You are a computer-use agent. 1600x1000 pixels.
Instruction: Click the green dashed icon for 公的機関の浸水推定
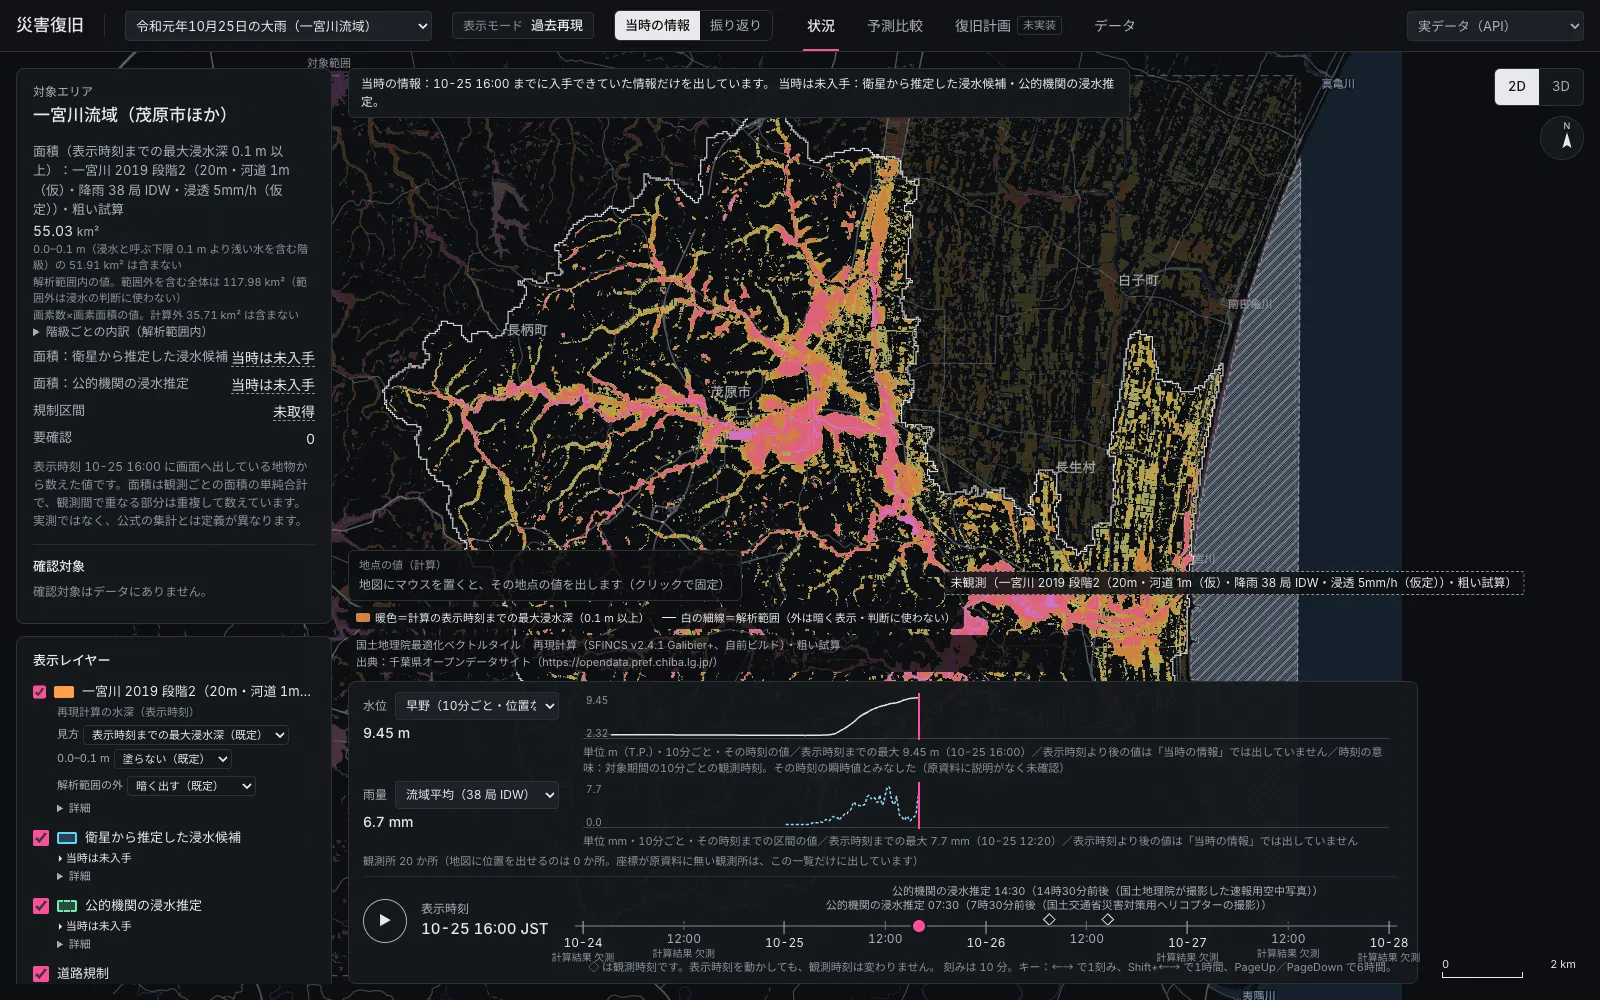point(67,906)
